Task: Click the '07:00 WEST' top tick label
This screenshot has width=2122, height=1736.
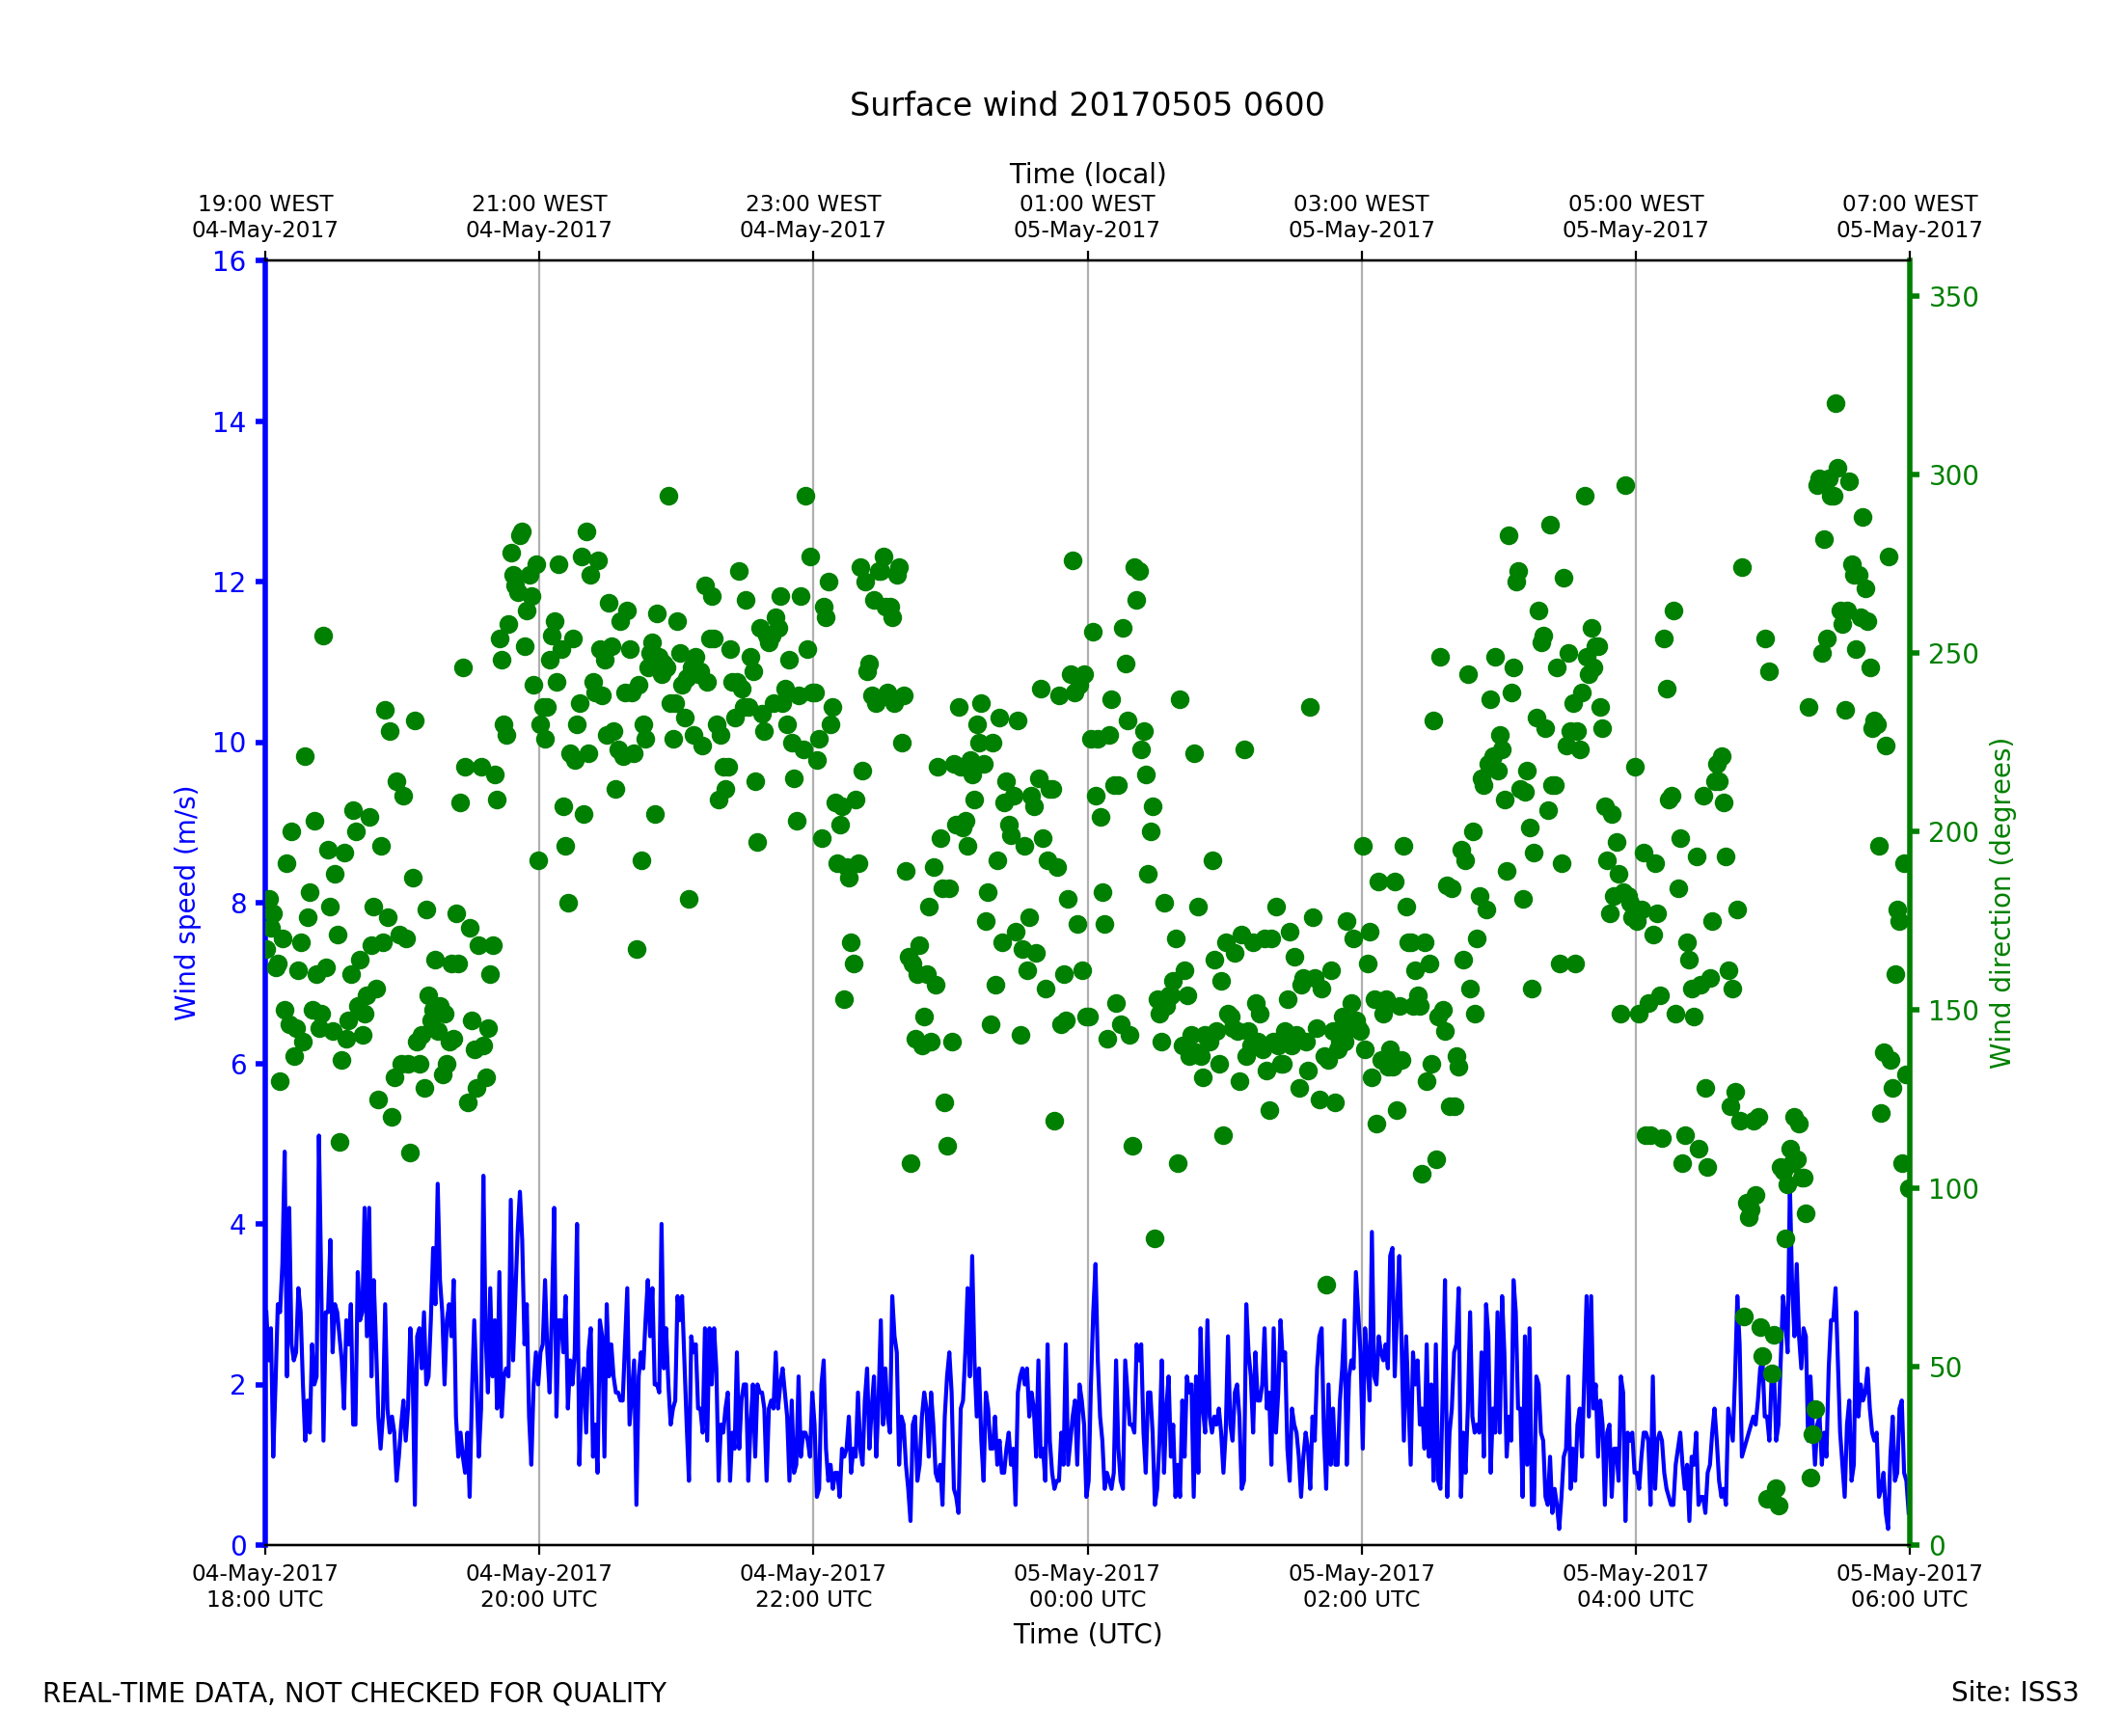Action: [1909, 204]
